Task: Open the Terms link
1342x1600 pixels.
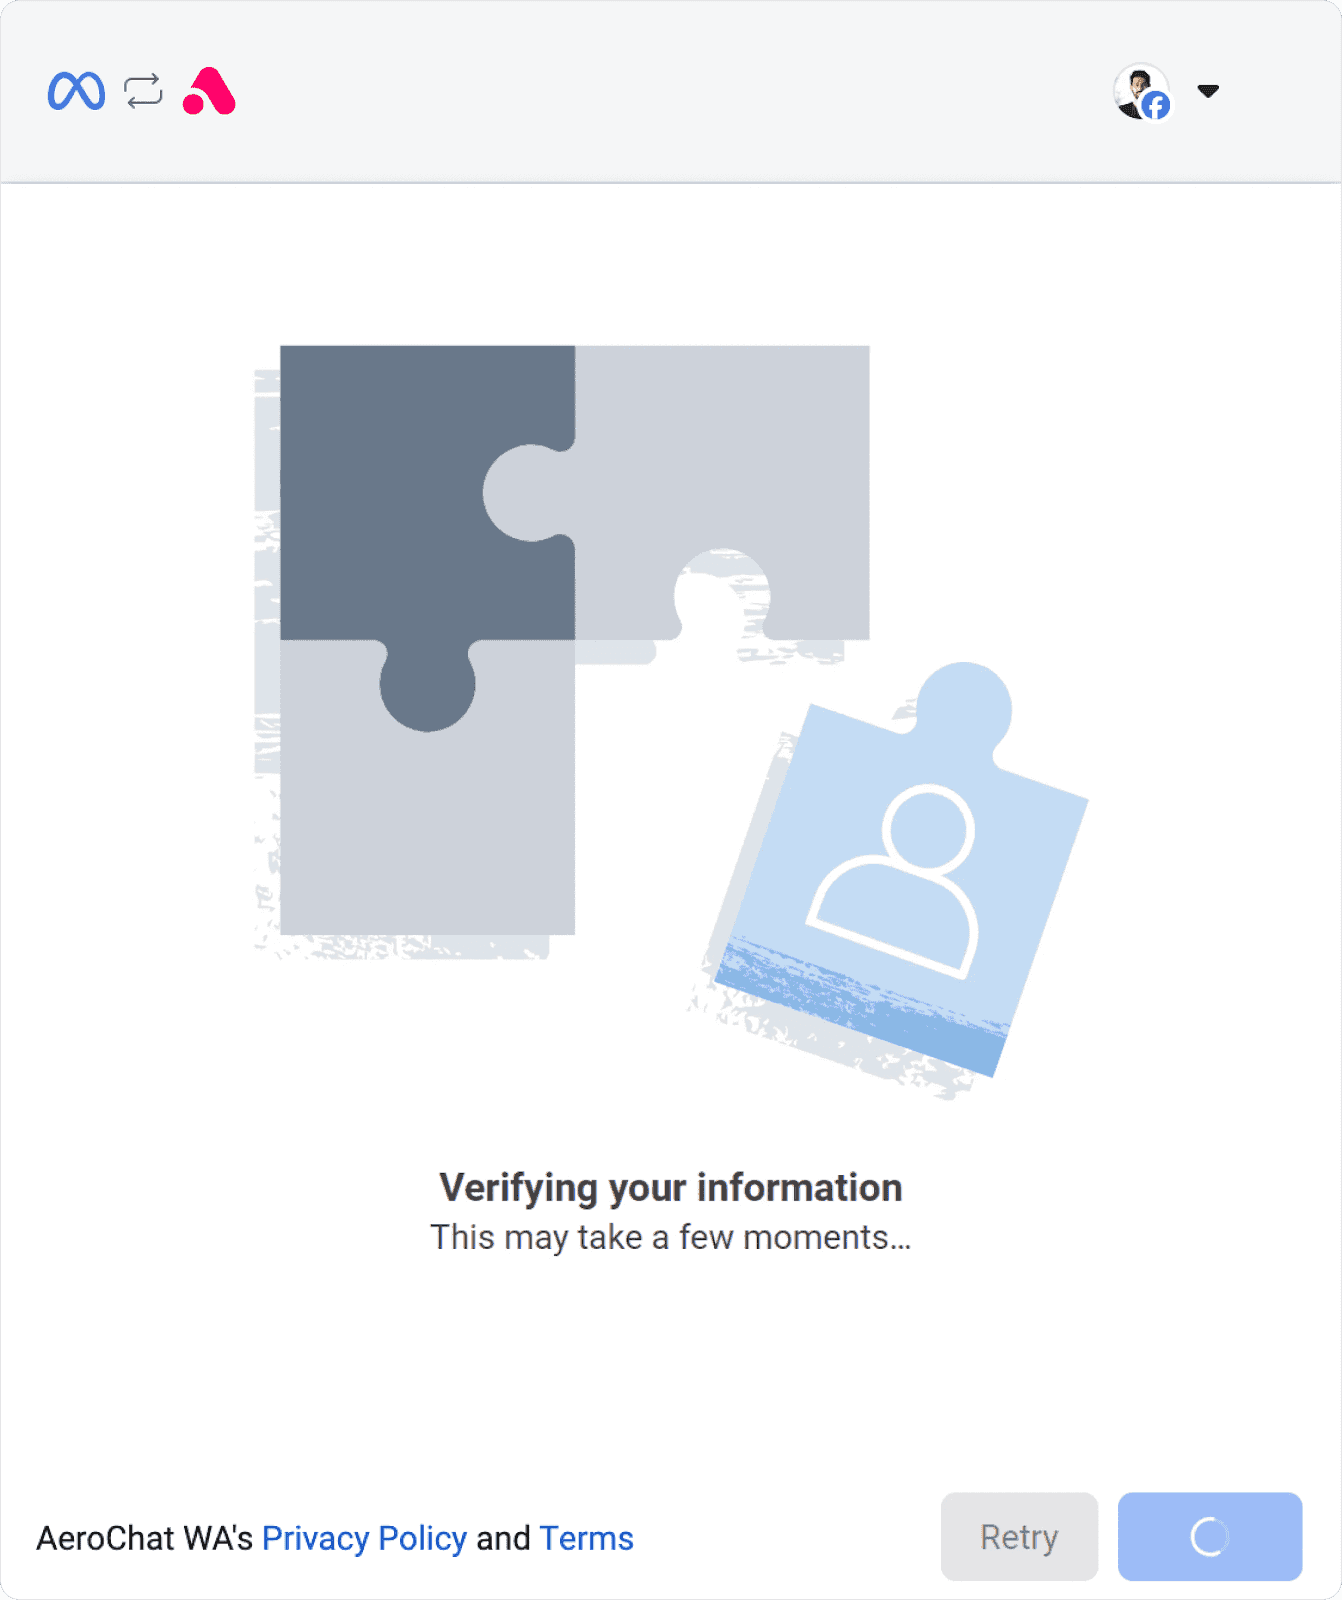Action: pyautogui.click(x=586, y=1538)
